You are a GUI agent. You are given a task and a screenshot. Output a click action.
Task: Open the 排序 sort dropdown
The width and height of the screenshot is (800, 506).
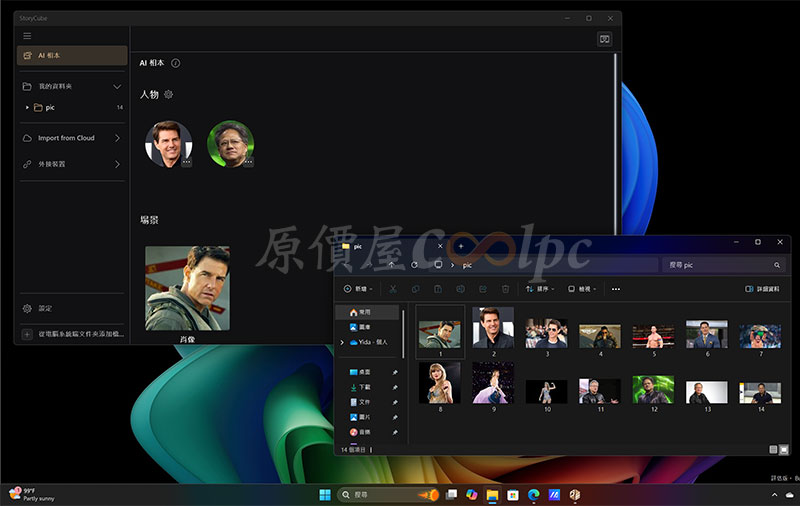click(x=540, y=289)
